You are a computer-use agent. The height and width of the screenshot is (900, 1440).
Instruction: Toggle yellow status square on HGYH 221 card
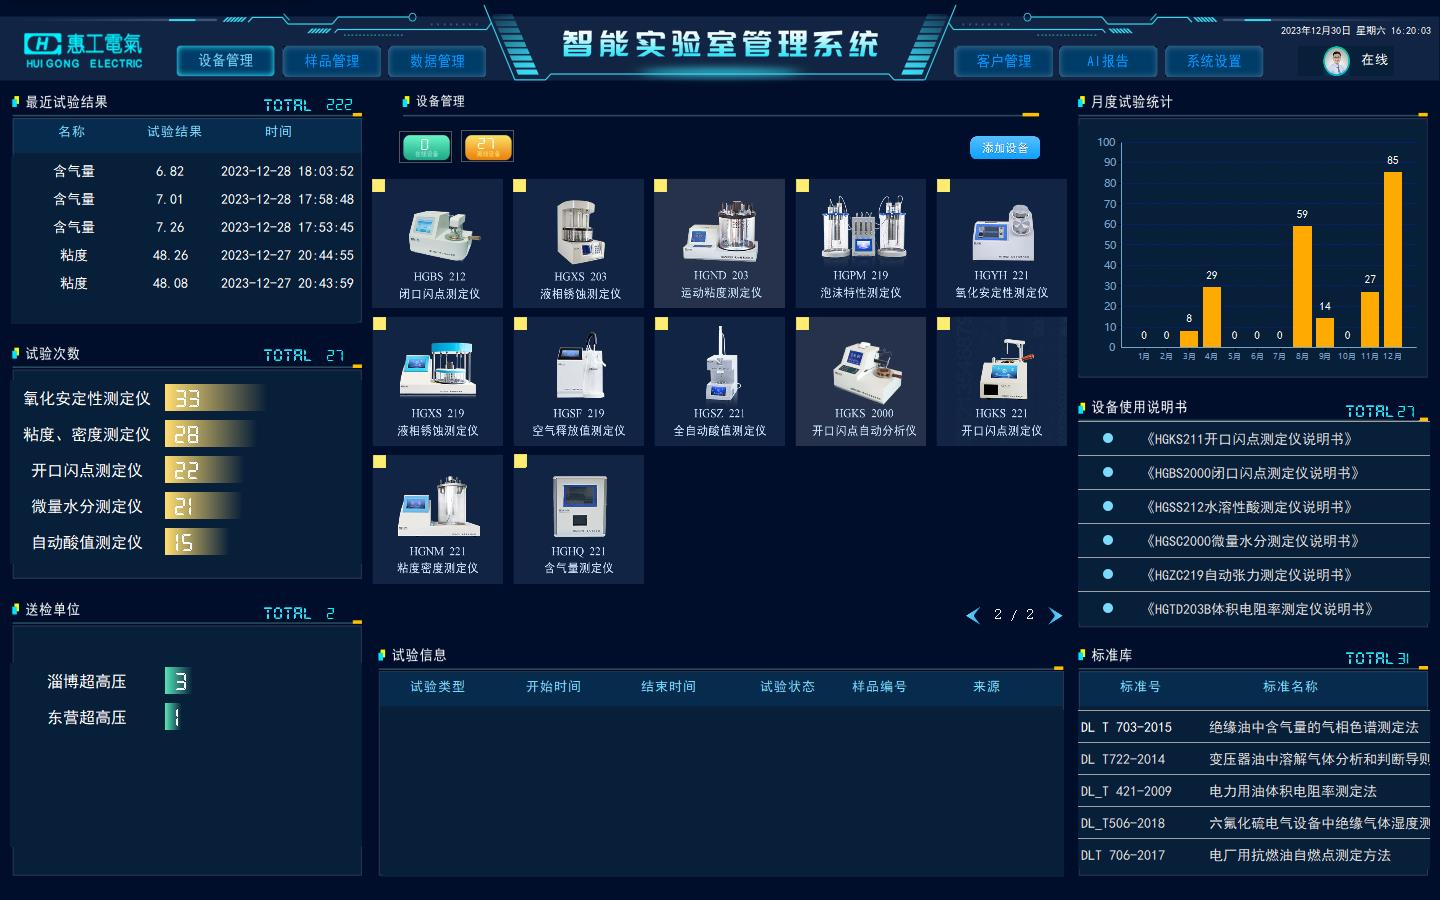click(943, 186)
